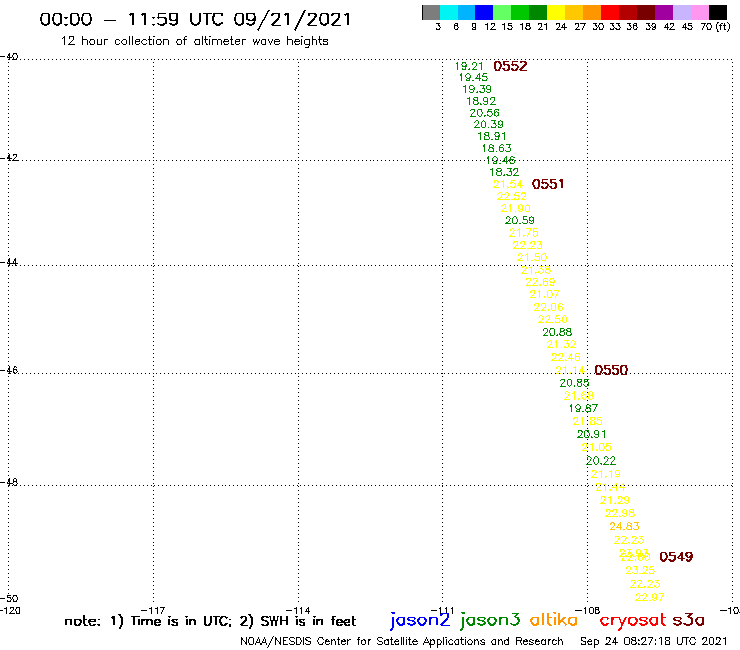This screenshot has height=650, width=740.
Task: Click the light green legend swatch
Action: [x=502, y=12]
